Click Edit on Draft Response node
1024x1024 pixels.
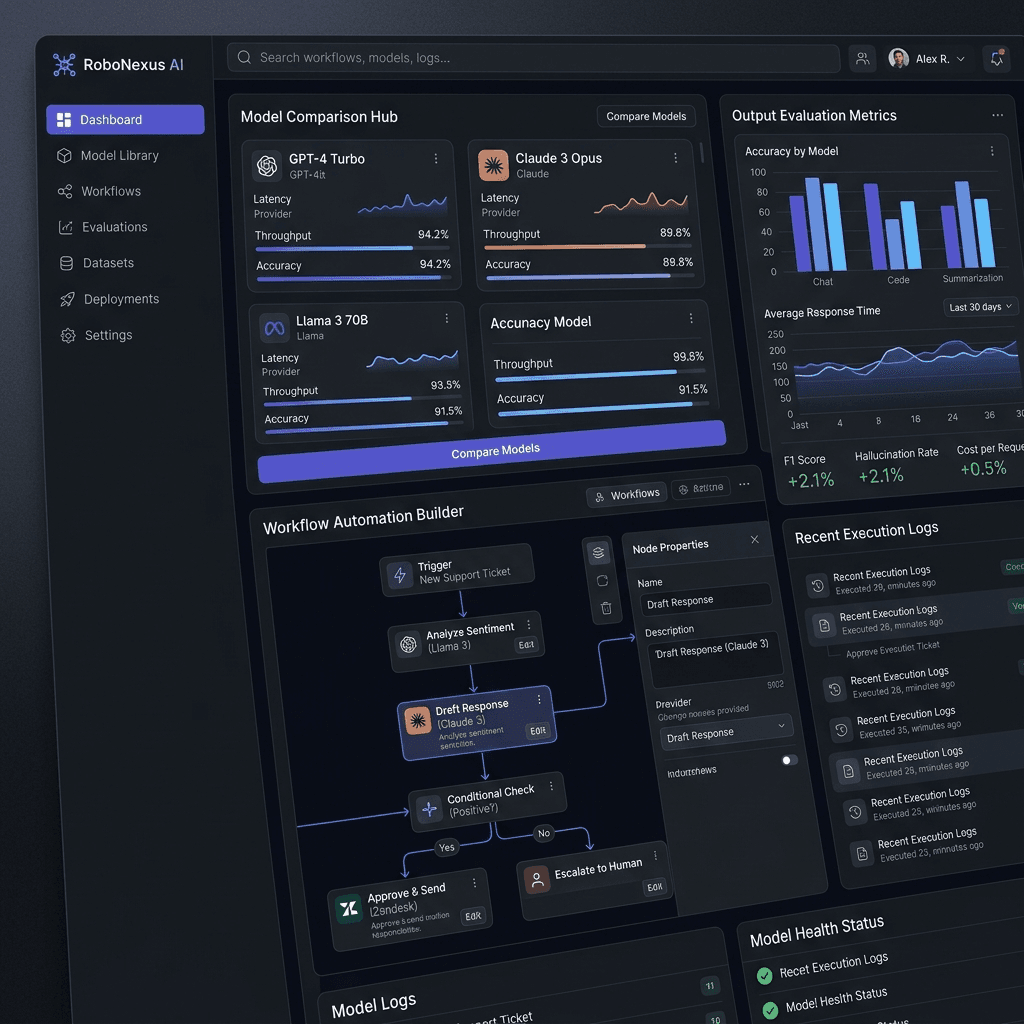click(x=538, y=731)
